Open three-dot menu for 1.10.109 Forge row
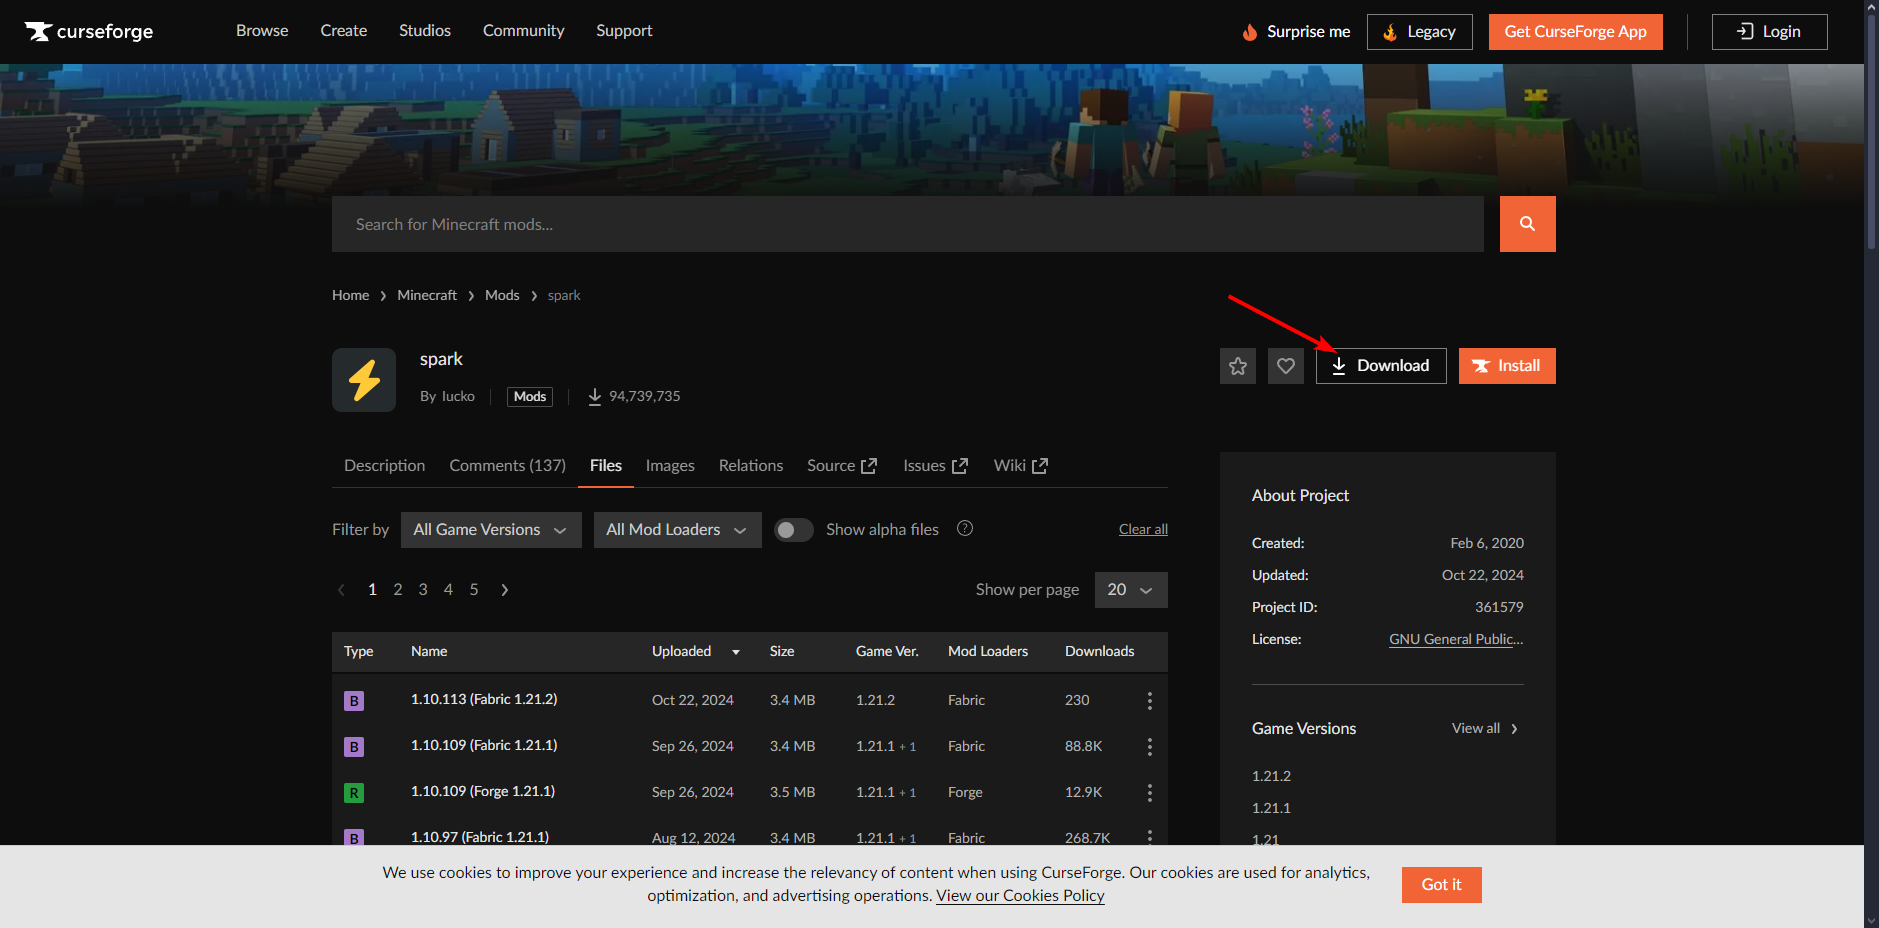Viewport: 1879px width, 928px height. [1149, 793]
